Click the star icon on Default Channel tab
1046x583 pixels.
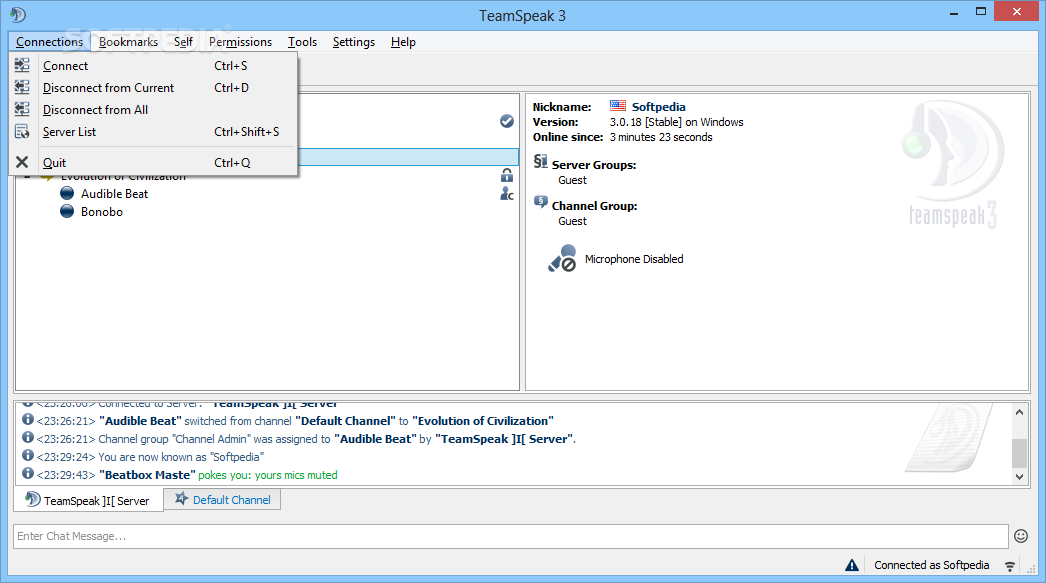pos(181,498)
